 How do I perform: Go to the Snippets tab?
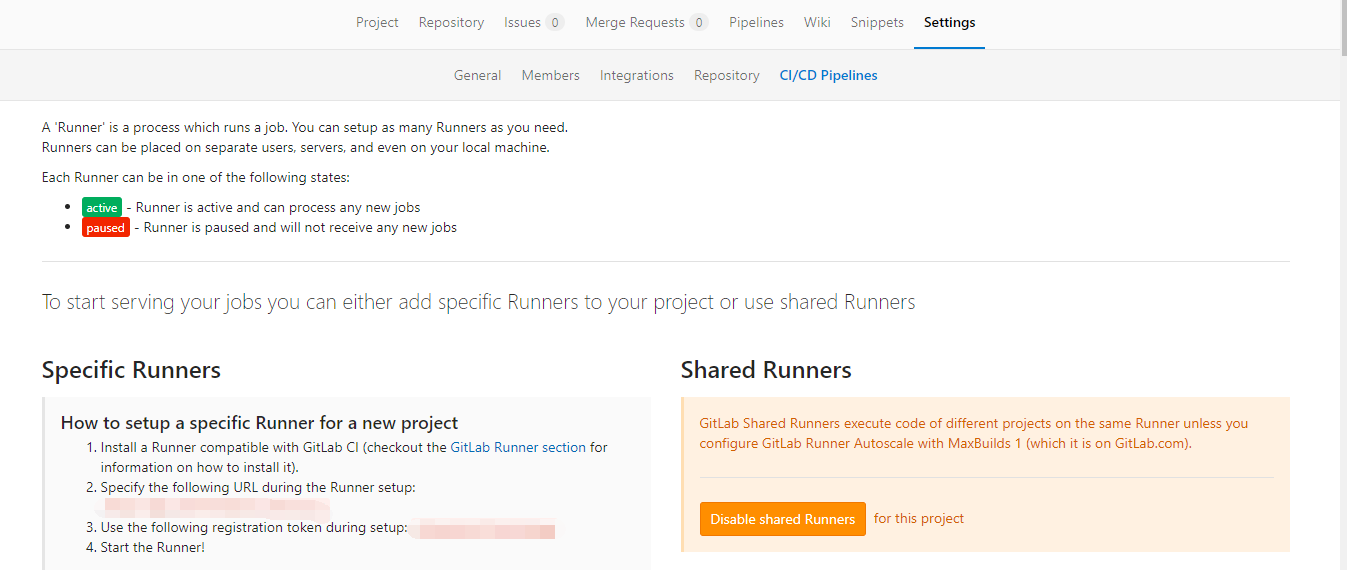pyautogui.click(x=877, y=22)
